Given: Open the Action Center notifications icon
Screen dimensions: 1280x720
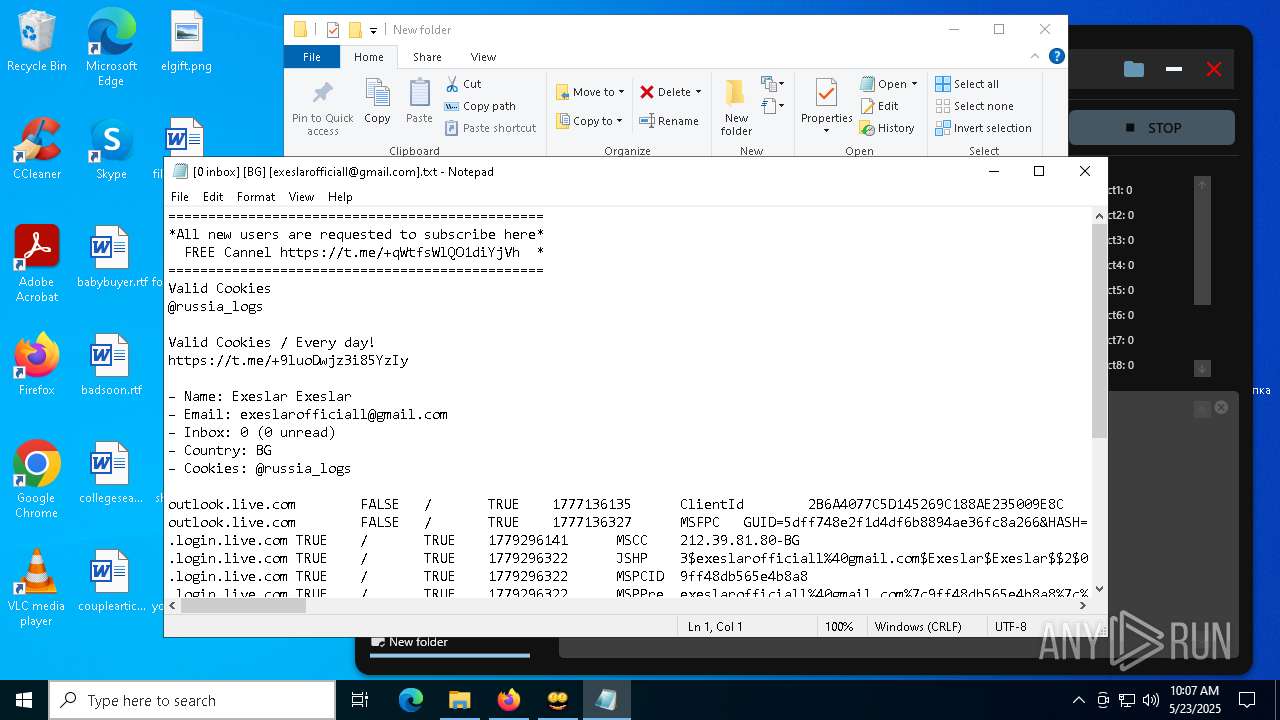Looking at the screenshot, I should 1247,700.
